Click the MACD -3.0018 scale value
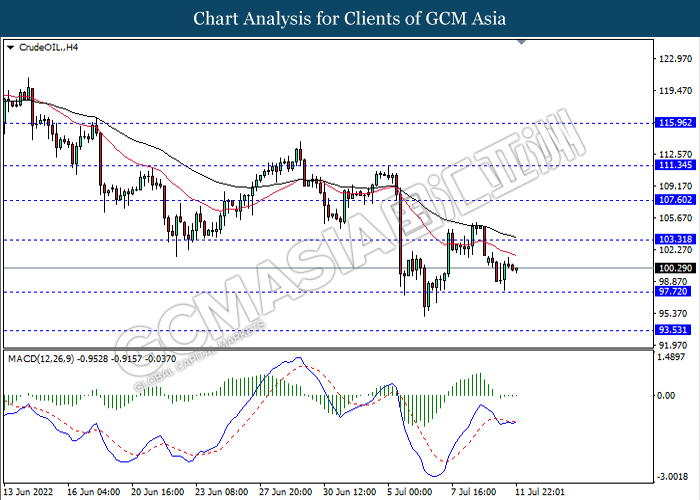This screenshot has width=700, height=500. (671, 477)
